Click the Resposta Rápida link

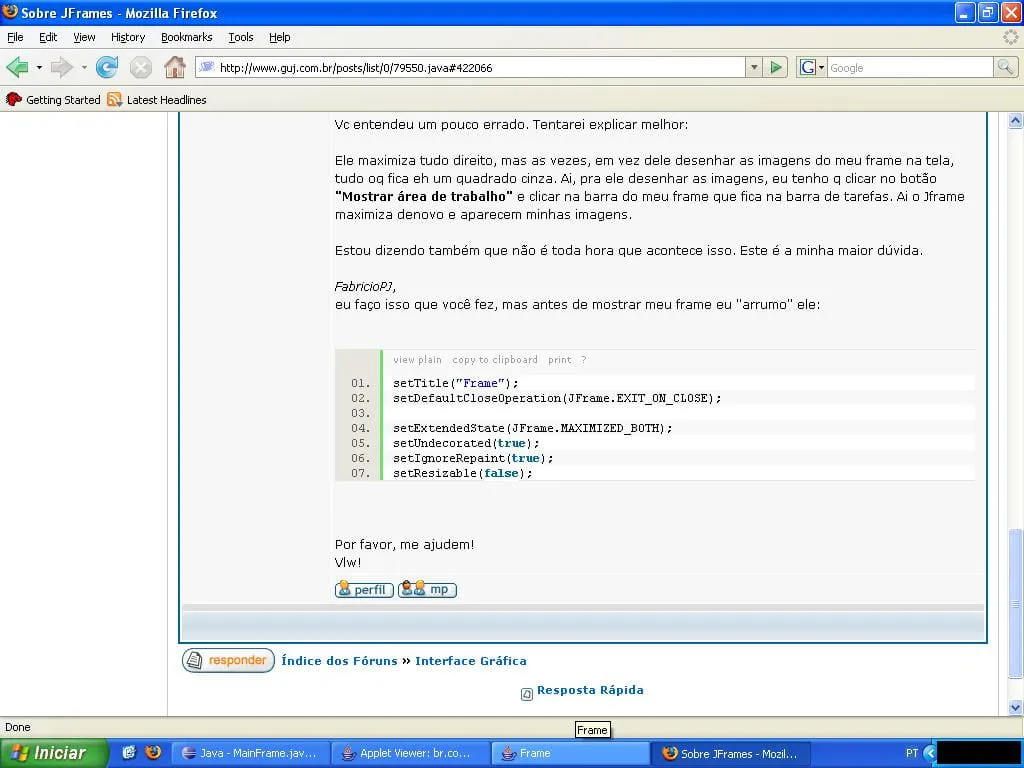pos(590,690)
